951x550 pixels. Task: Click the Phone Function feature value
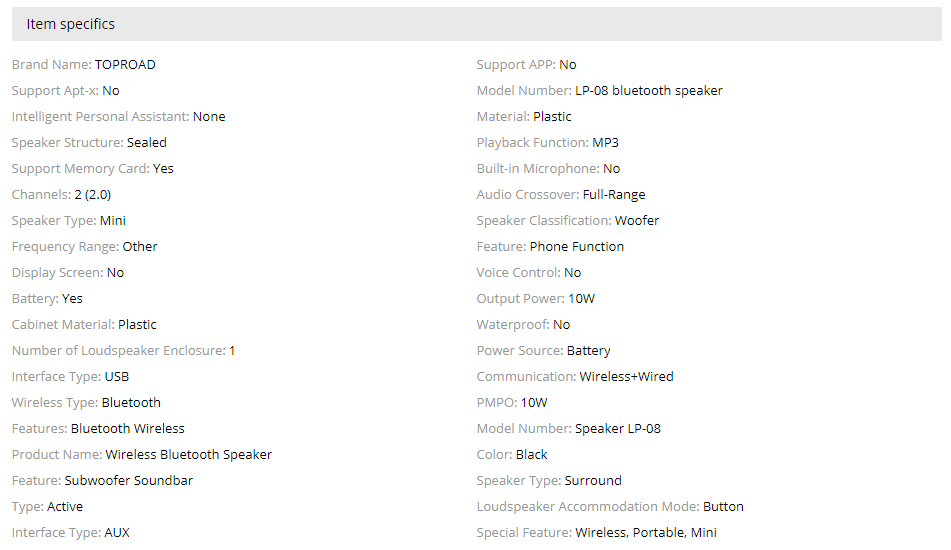[577, 247]
